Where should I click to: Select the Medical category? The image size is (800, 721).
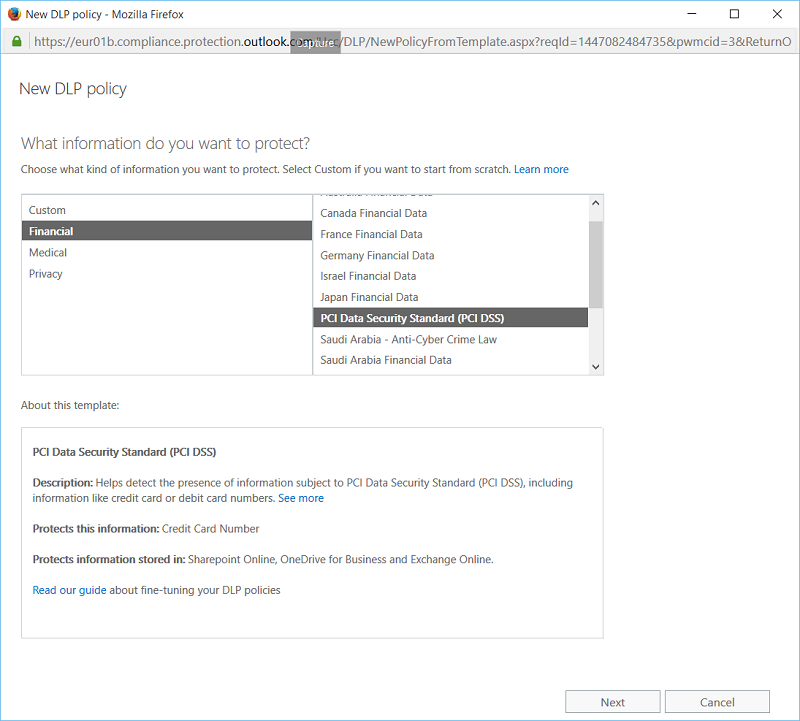(x=167, y=253)
